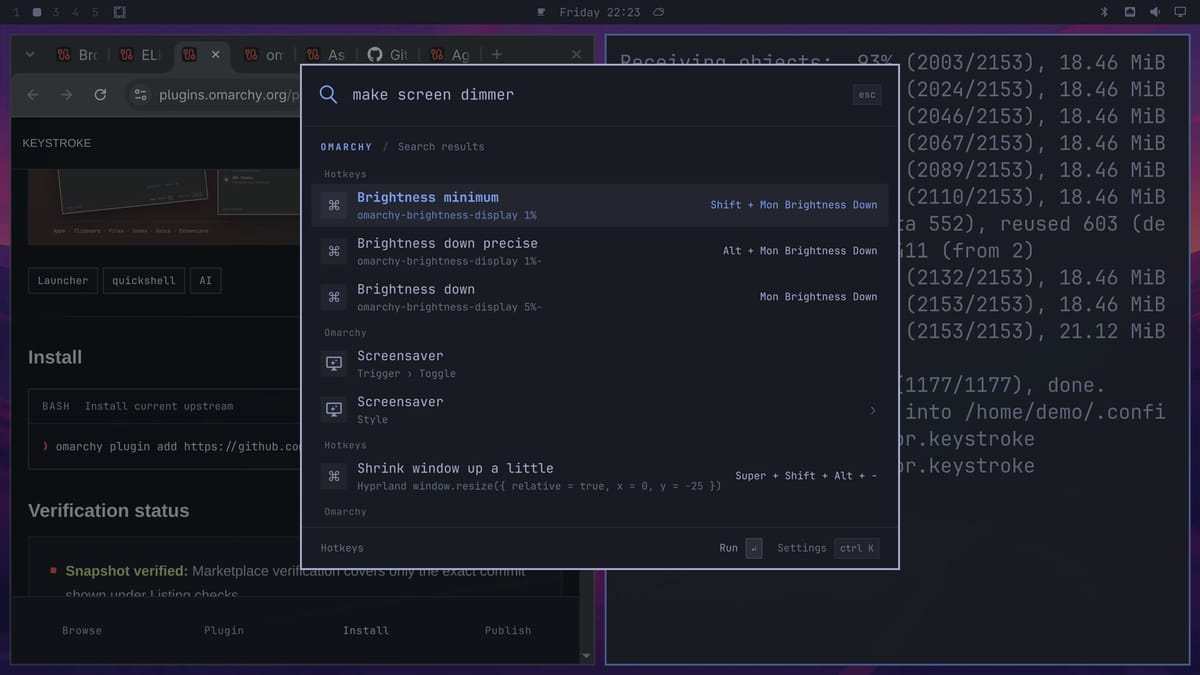The image size is (1200, 675).
Task: Switch to workspace 3
Action: click(56, 12)
